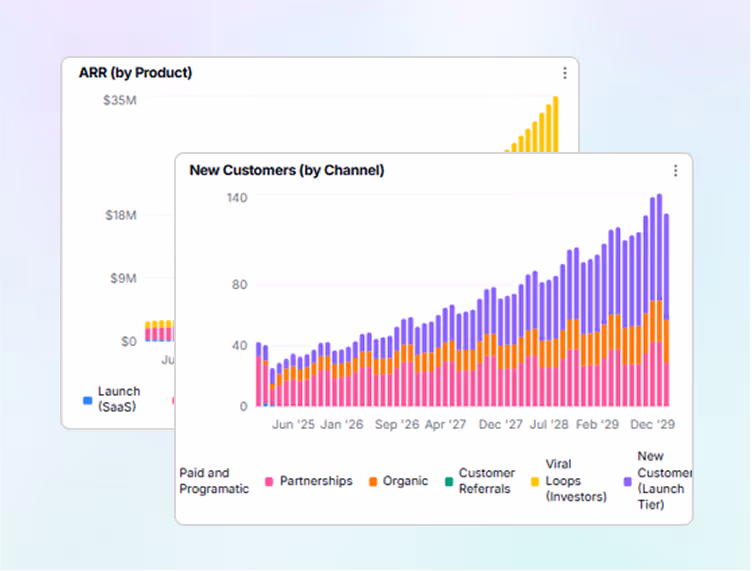Click the tallest purple bar in New Customers chart

[x=659, y=247]
